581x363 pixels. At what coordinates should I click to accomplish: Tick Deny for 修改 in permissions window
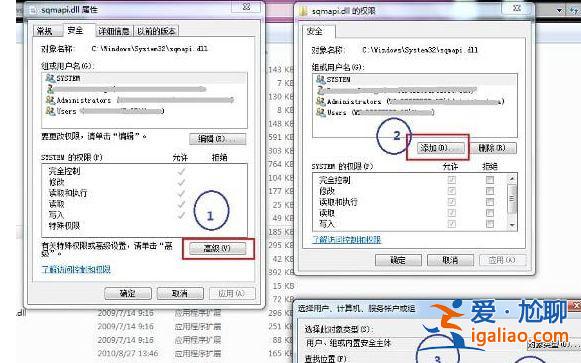click(x=490, y=191)
